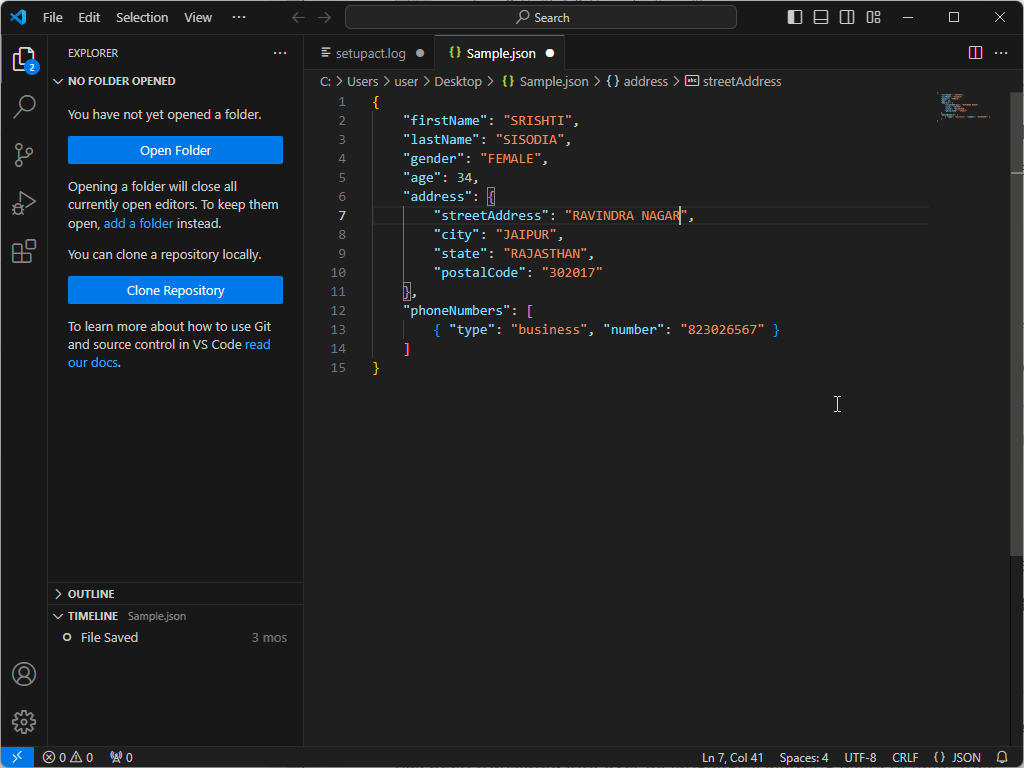
Task: Click the Clone Repository button
Action: (176, 290)
